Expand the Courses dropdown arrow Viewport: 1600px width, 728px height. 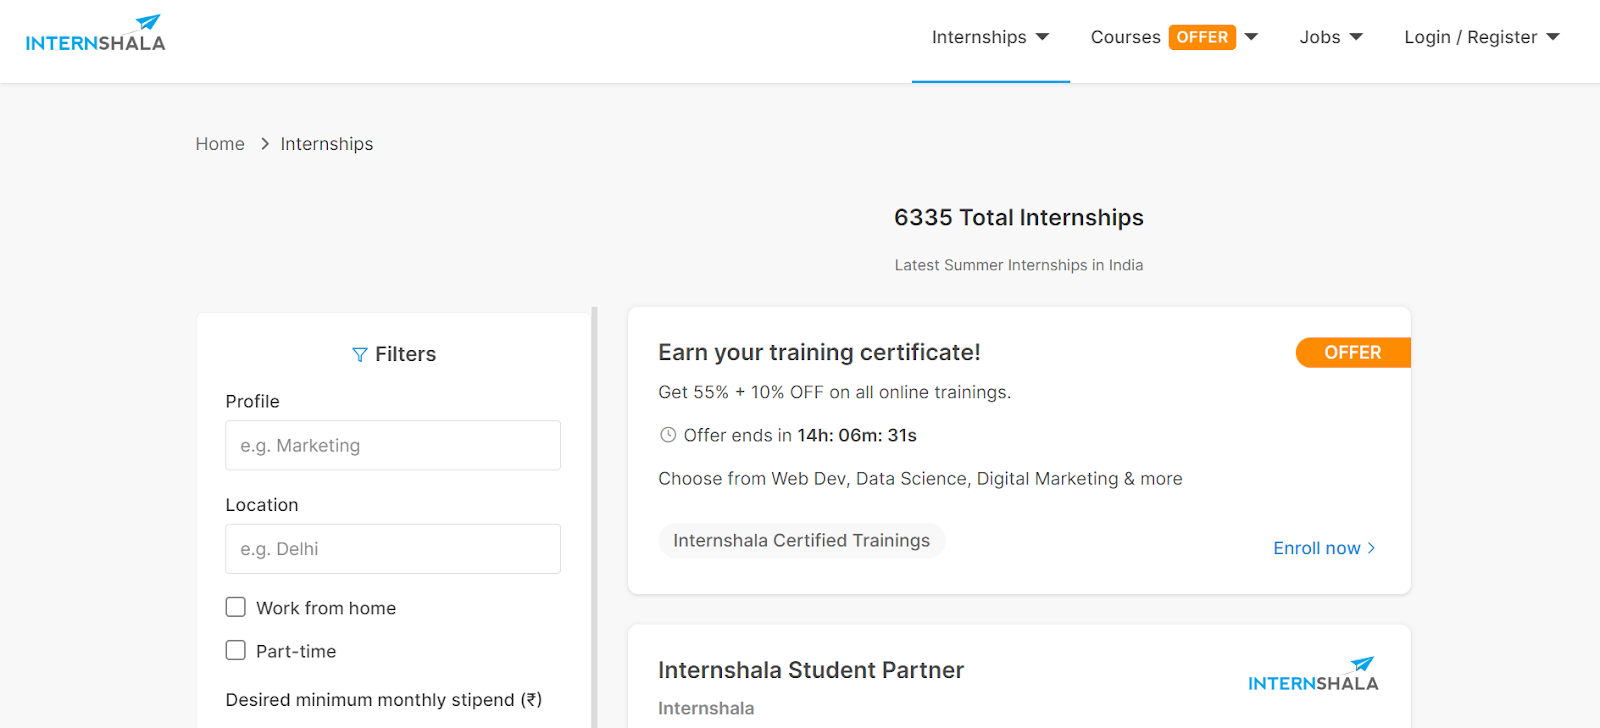(x=1251, y=37)
